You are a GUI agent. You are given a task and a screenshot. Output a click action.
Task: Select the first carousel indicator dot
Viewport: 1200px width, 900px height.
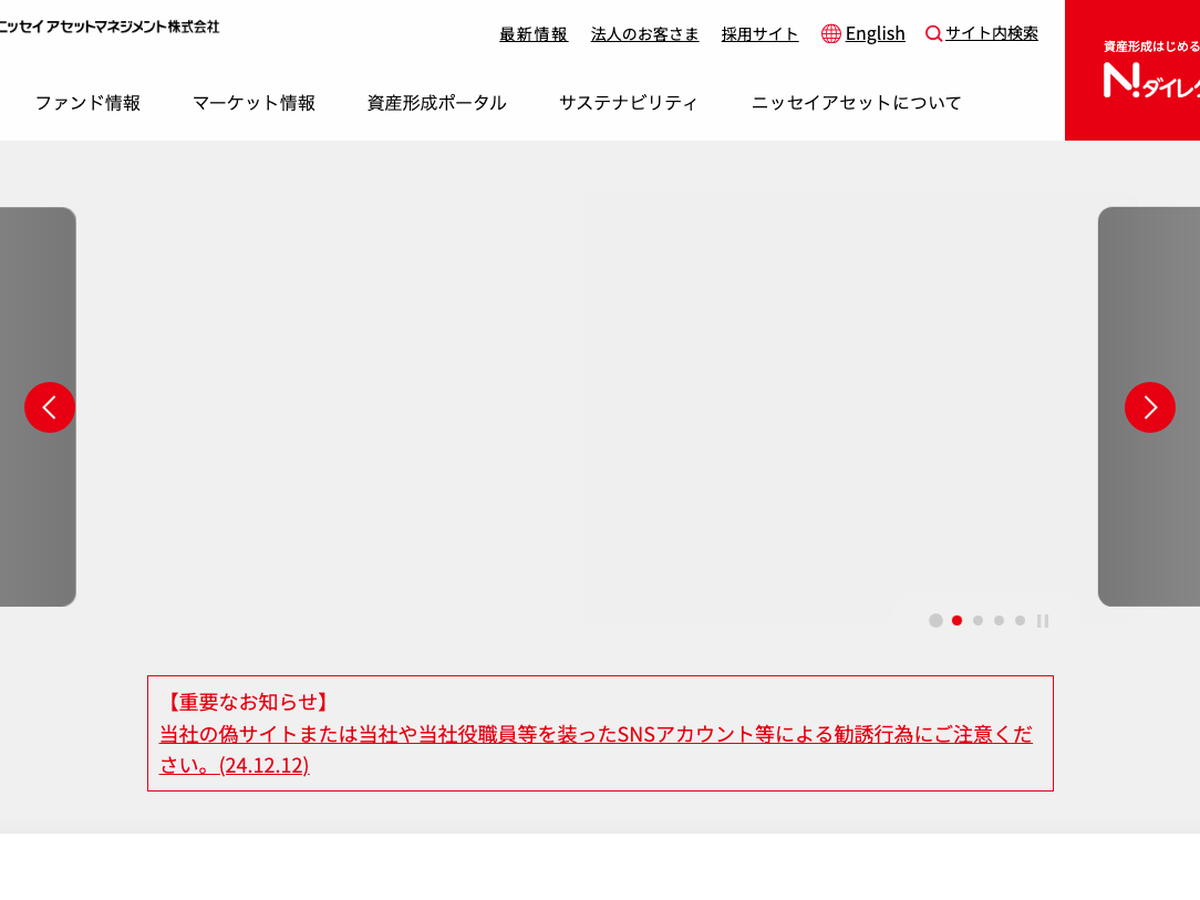[936, 621]
